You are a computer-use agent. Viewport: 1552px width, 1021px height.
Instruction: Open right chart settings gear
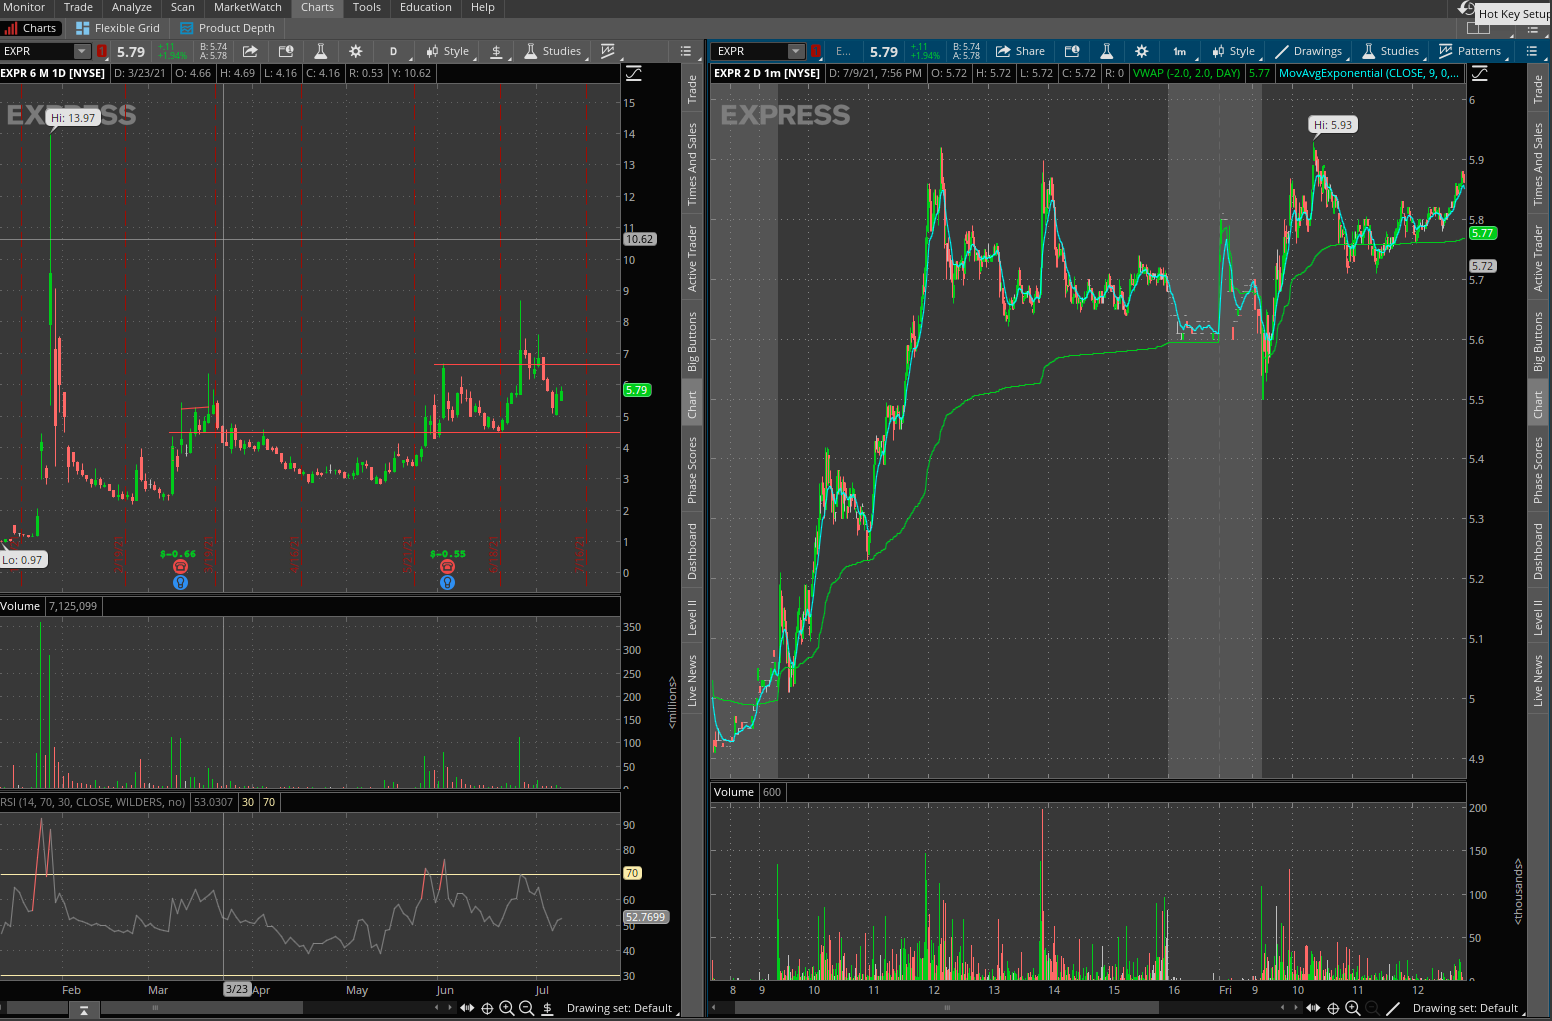pyautogui.click(x=1141, y=51)
